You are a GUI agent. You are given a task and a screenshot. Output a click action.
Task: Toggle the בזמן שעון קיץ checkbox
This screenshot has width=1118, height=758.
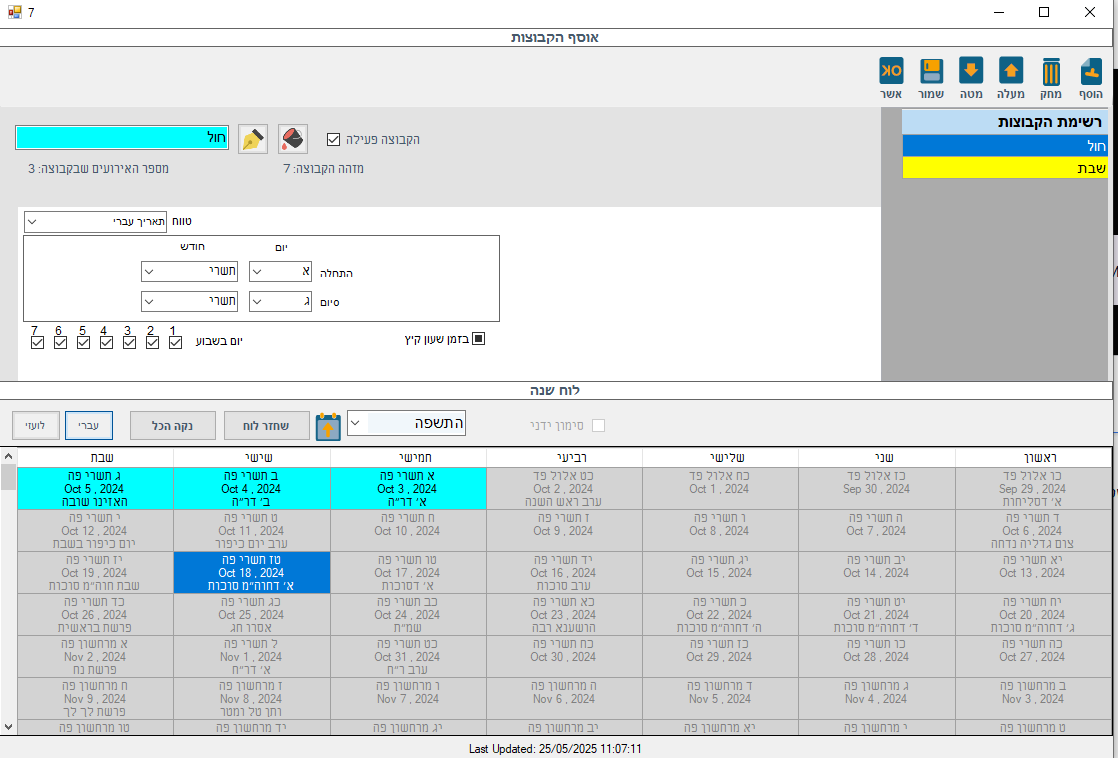(478, 339)
